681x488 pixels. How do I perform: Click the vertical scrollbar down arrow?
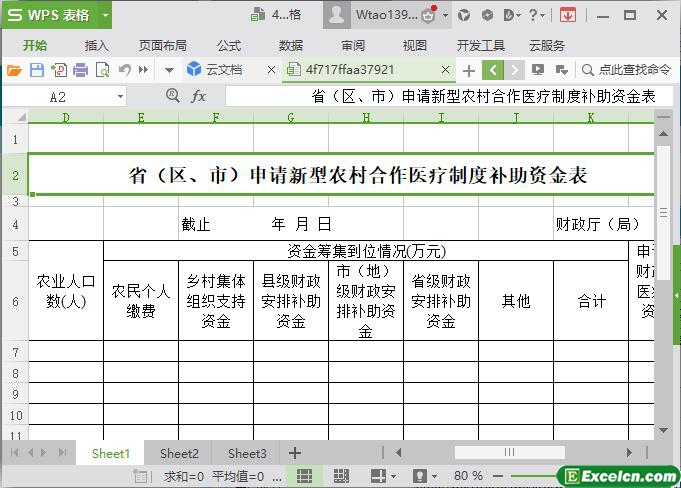pyautogui.click(x=663, y=430)
